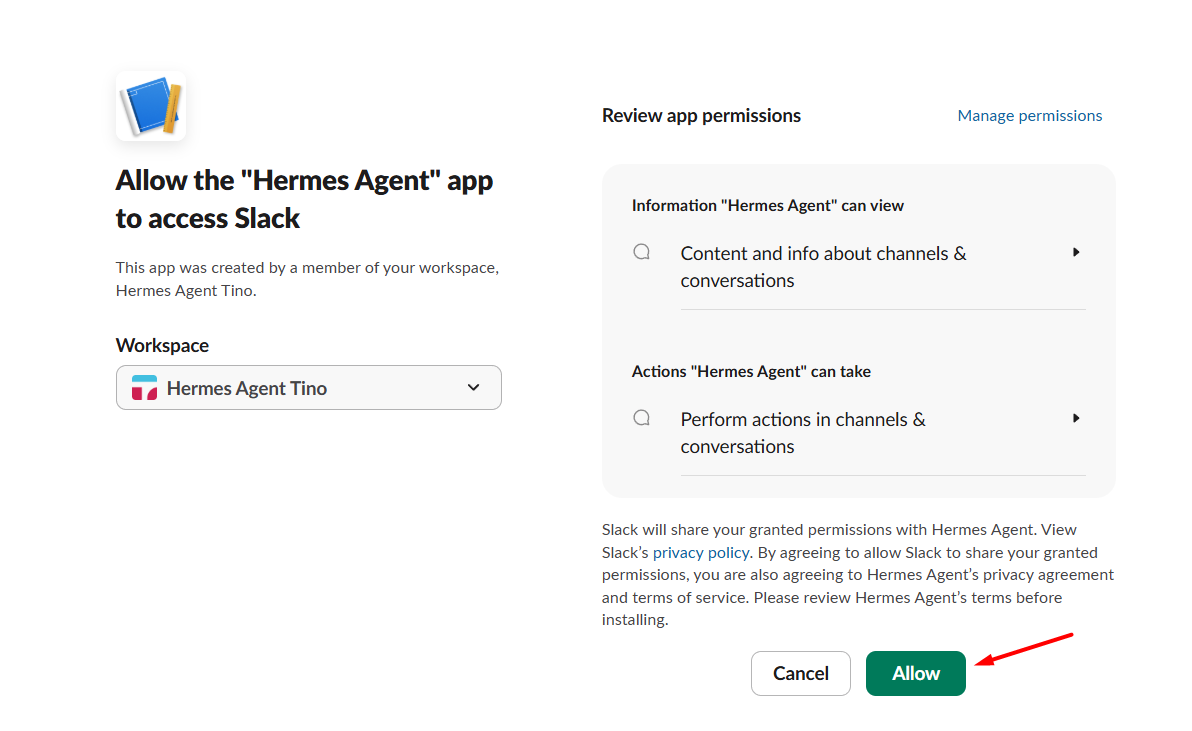Click the Hermes Agent app logo
The height and width of the screenshot is (731, 1192).
coord(151,106)
